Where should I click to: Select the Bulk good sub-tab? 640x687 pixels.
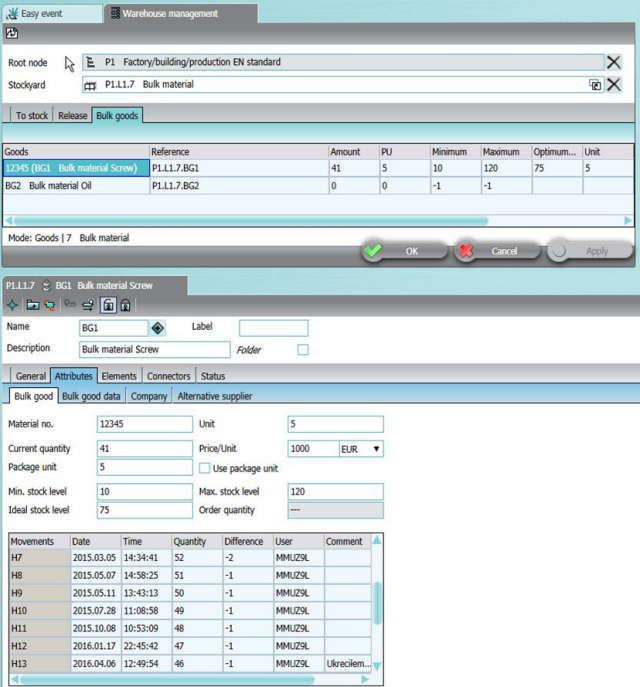click(34, 396)
